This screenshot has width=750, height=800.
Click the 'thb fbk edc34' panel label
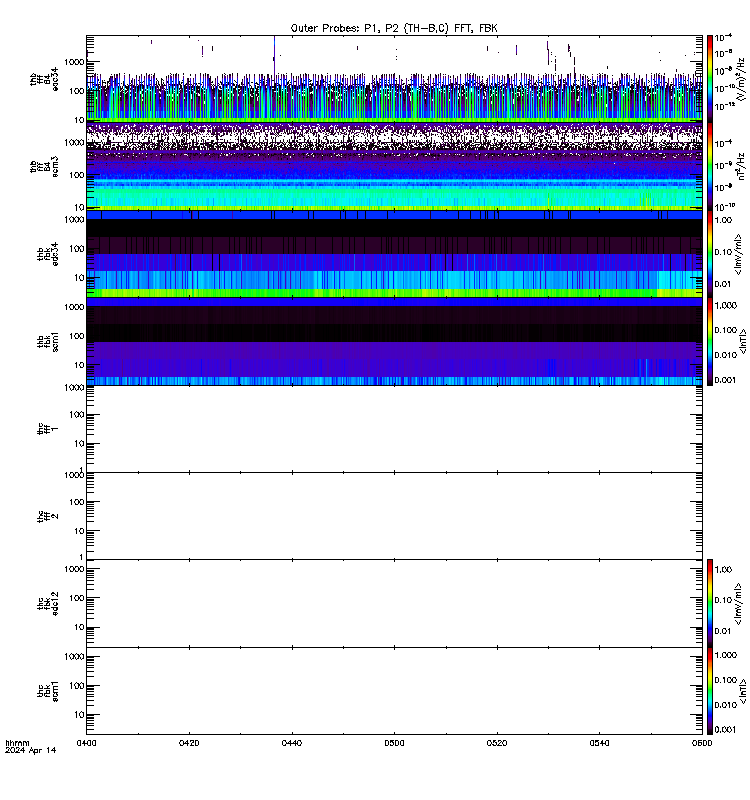[48, 254]
